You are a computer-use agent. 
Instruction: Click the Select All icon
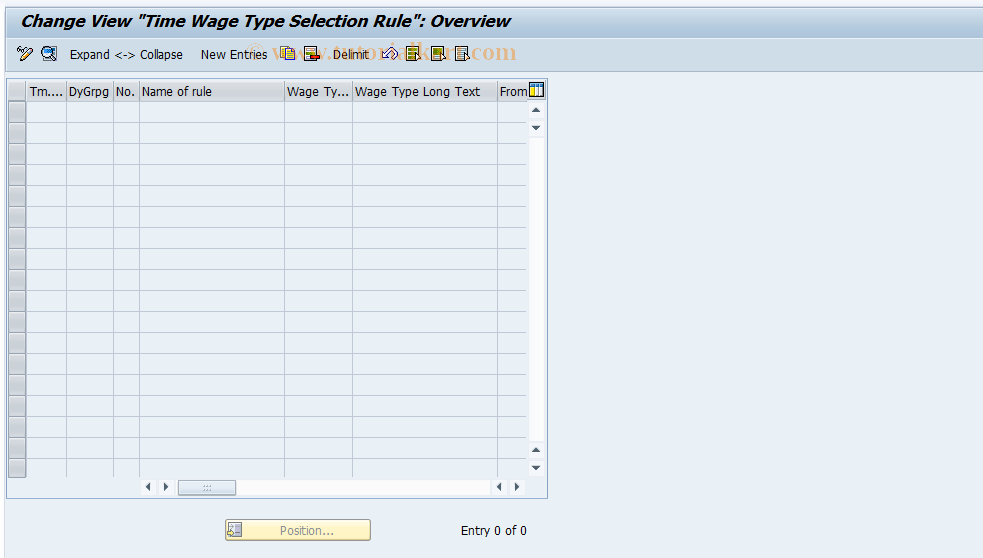click(x=413, y=54)
